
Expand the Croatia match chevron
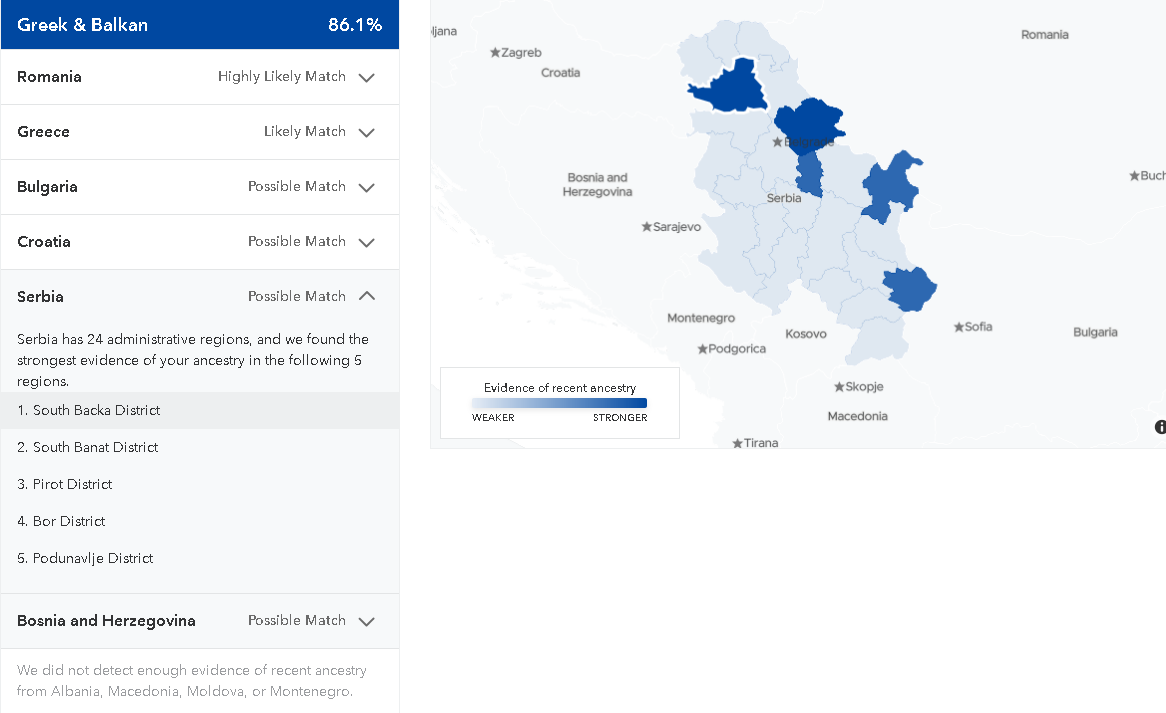[367, 242]
